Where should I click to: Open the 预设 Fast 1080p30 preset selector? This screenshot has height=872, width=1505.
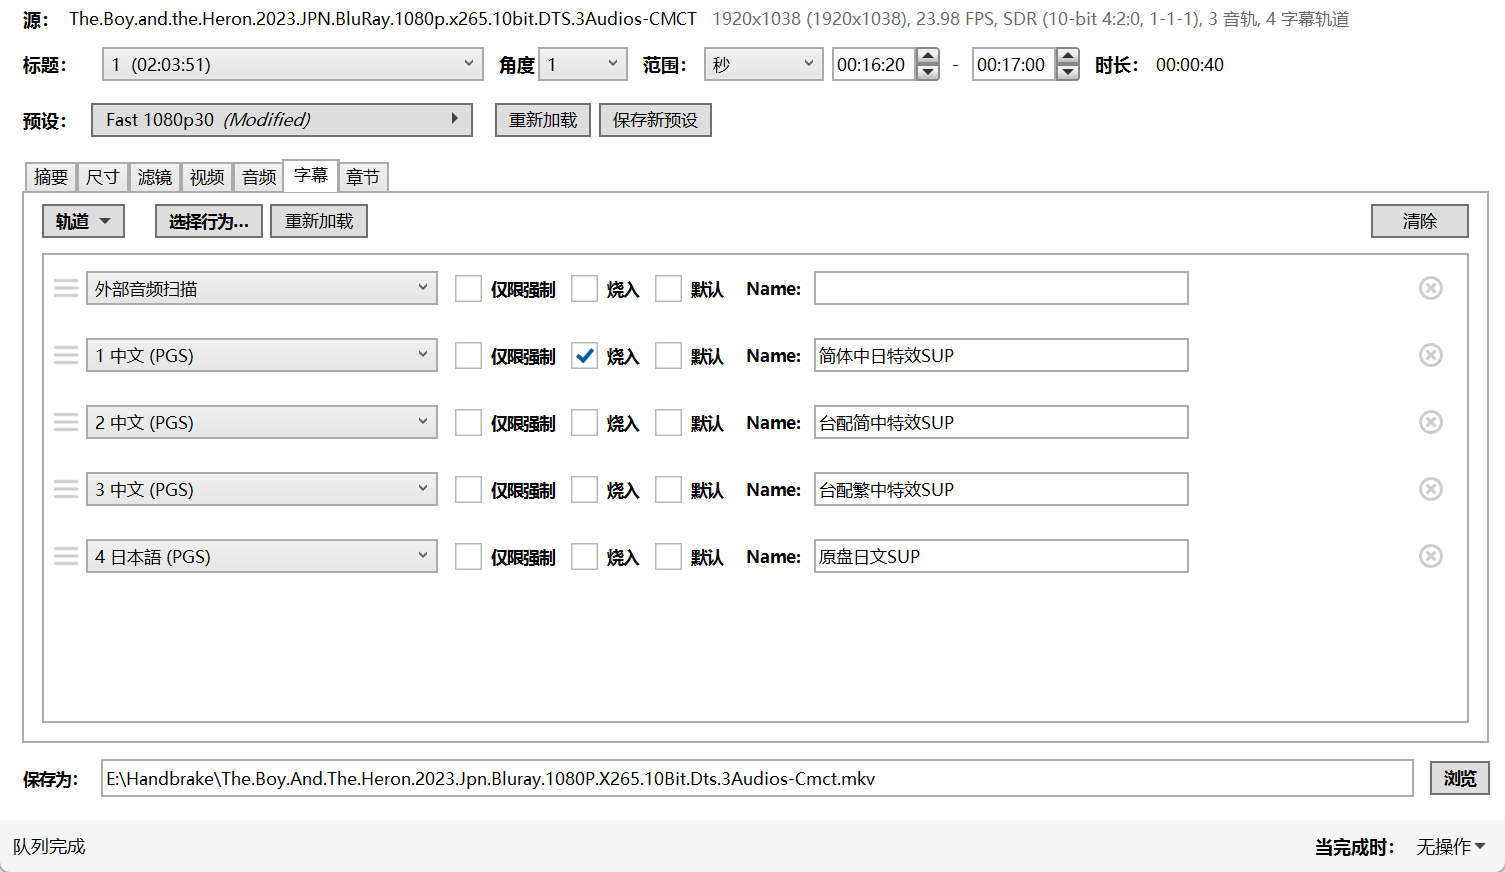[x=281, y=120]
